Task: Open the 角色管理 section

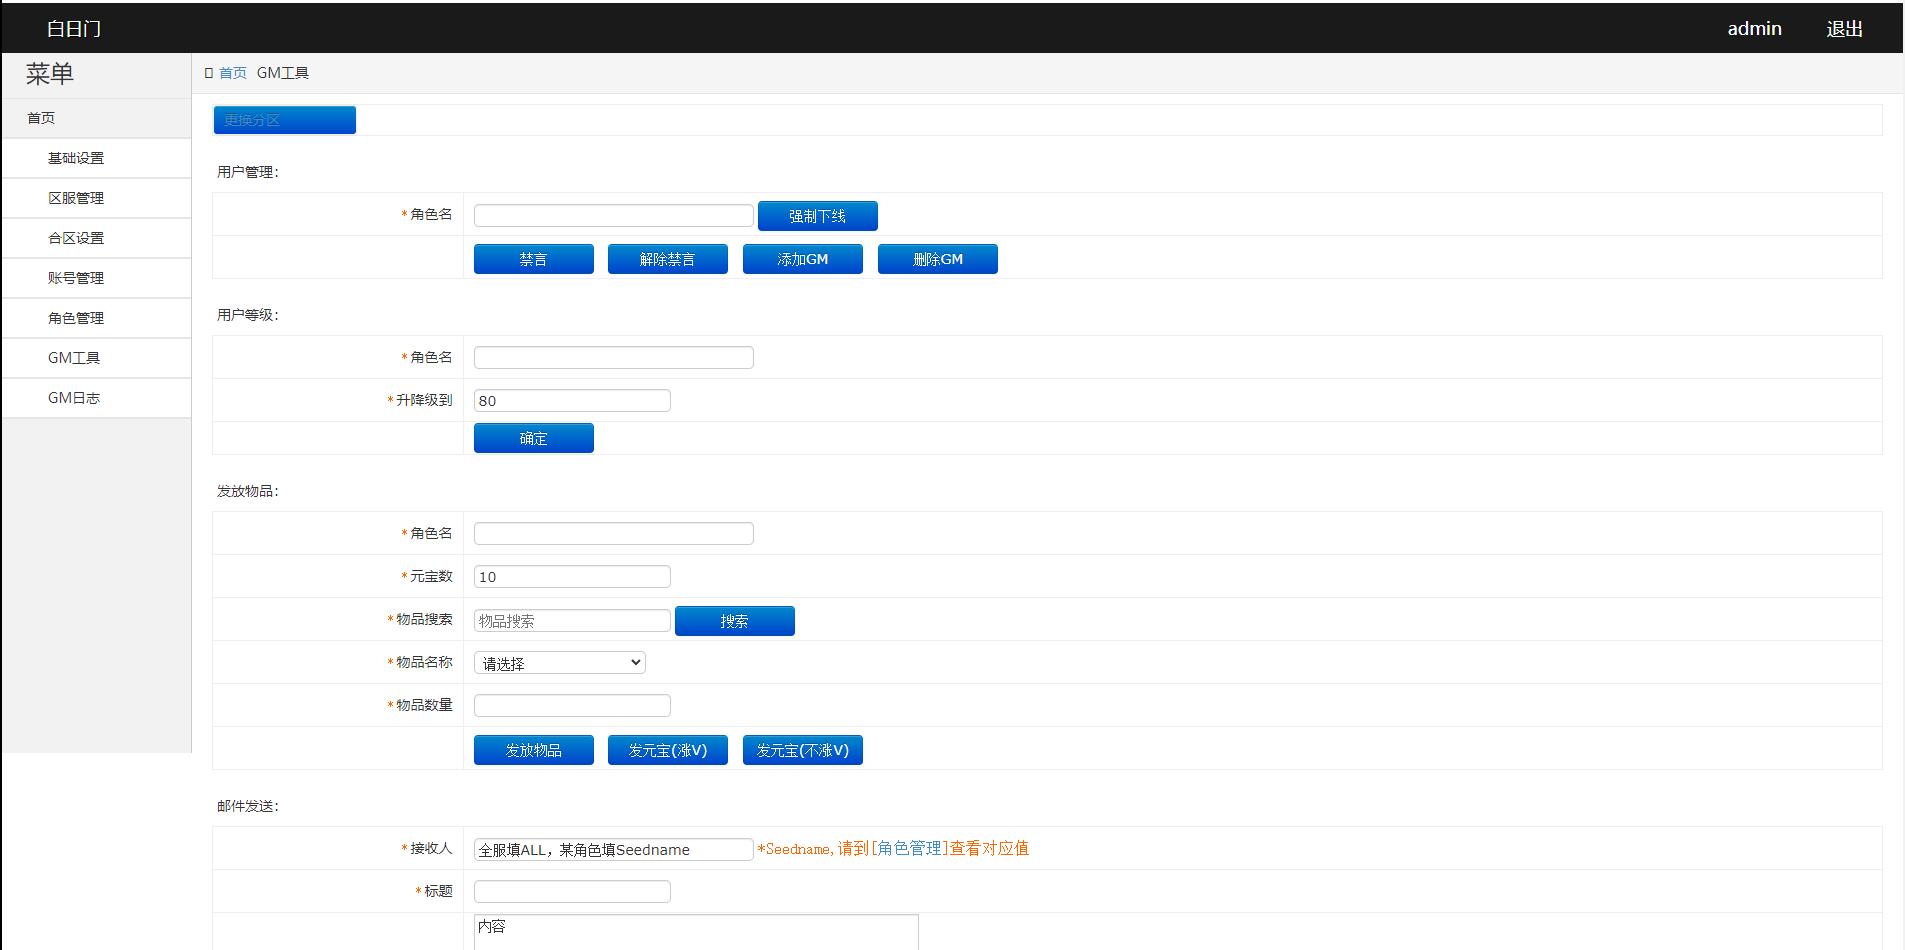Action: coord(75,317)
